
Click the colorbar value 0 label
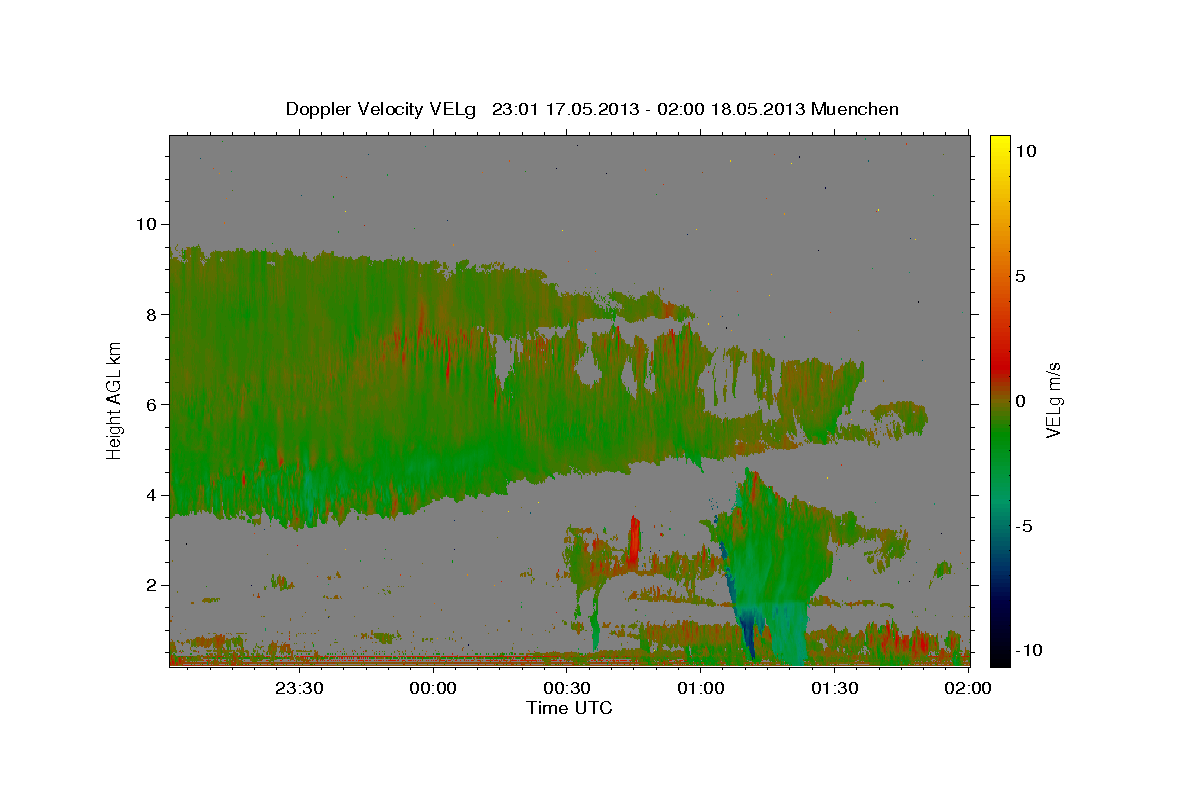1020,401
